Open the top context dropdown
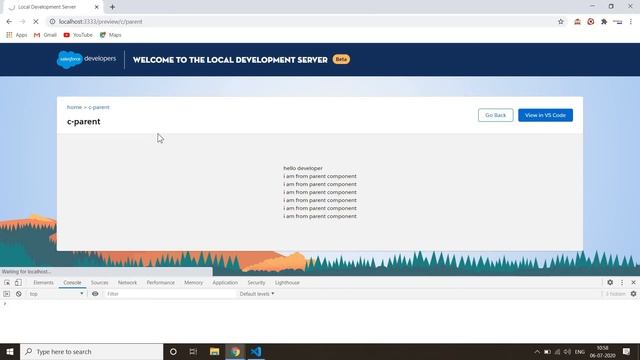 (56, 294)
